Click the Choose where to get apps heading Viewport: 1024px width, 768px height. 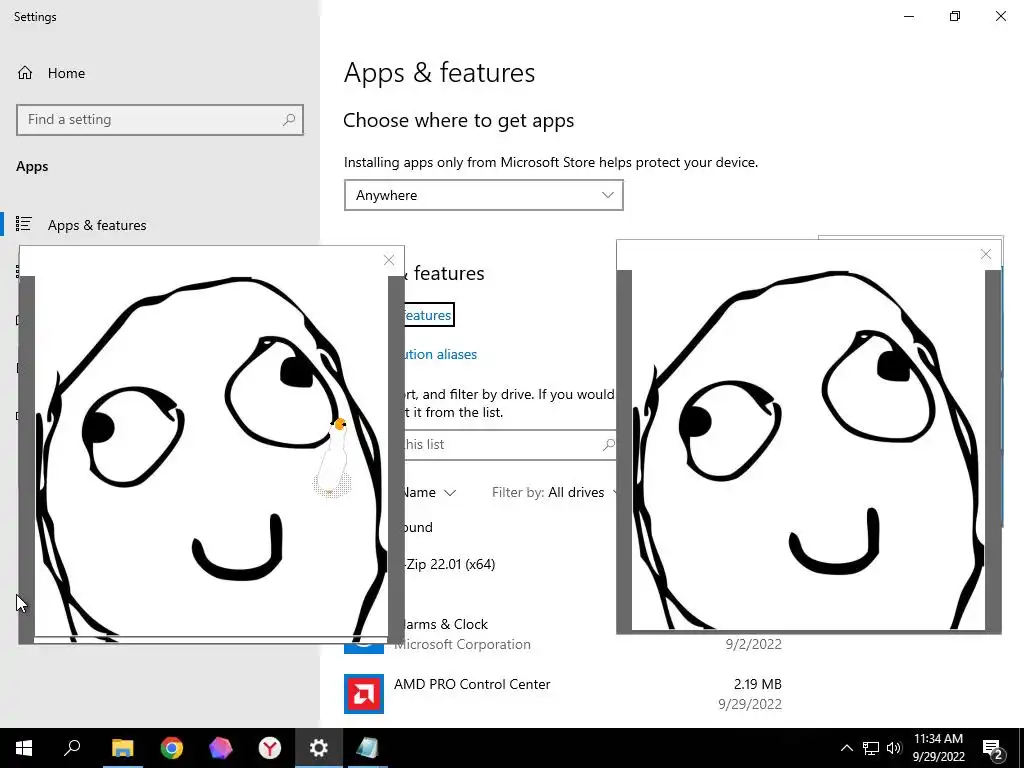click(x=458, y=121)
